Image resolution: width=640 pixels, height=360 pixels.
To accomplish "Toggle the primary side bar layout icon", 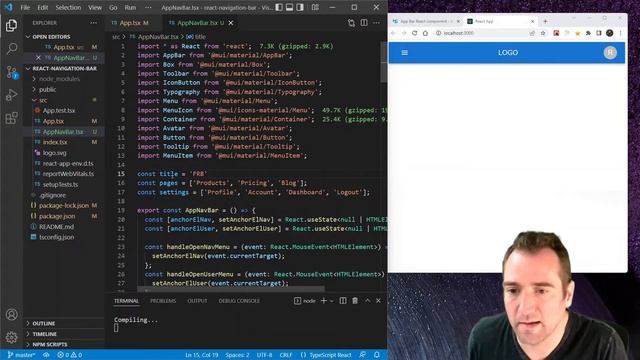I will coord(279,7).
